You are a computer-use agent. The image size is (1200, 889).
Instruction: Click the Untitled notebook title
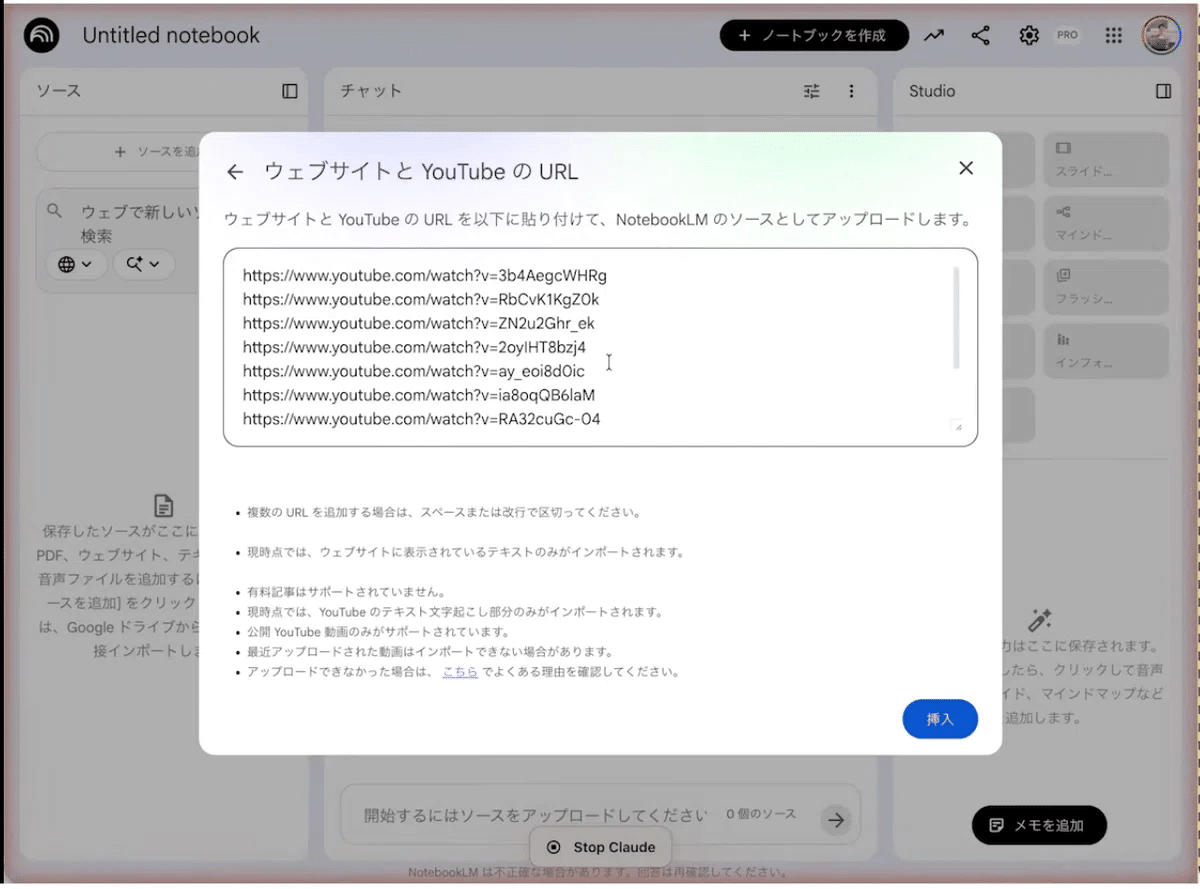coord(171,35)
